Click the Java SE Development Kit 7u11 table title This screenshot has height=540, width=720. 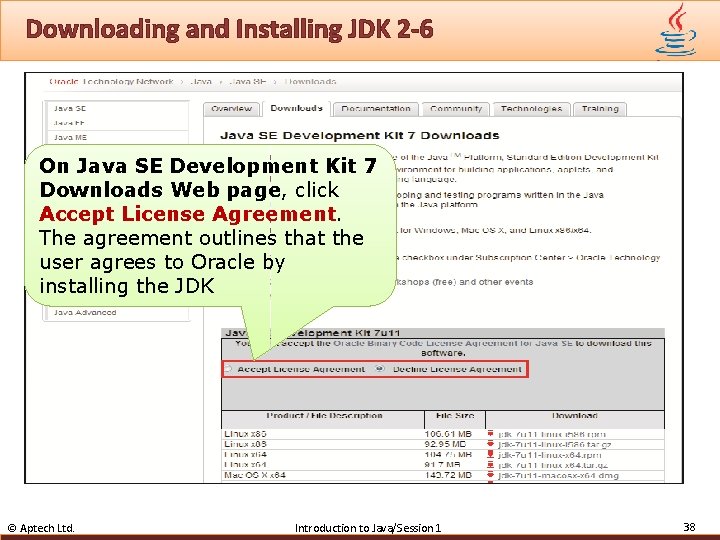pos(313,333)
